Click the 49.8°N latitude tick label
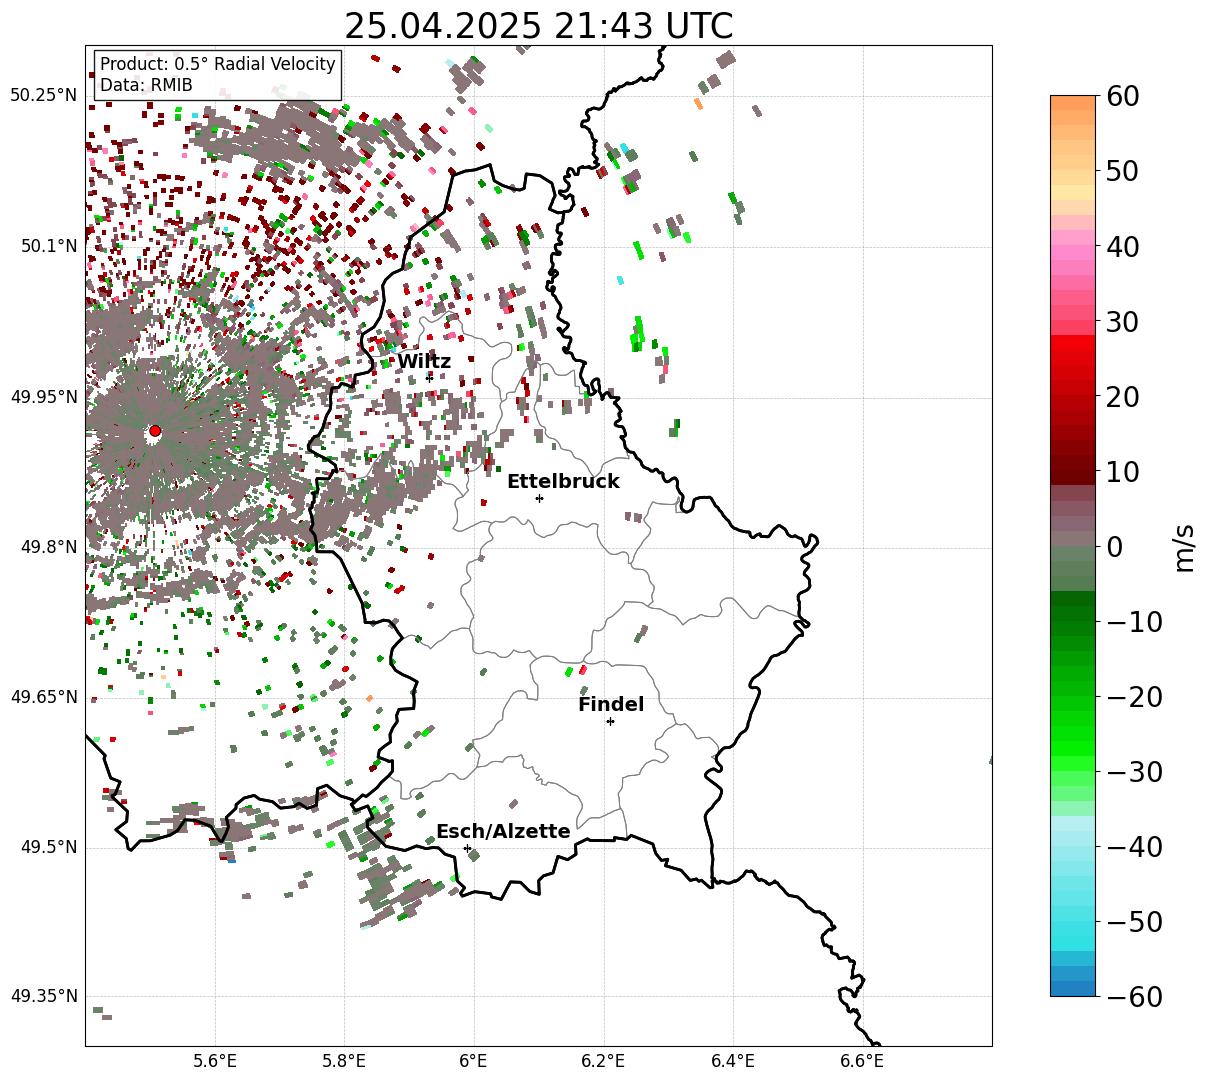This screenshot has height=1081, width=1207. click(48, 547)
